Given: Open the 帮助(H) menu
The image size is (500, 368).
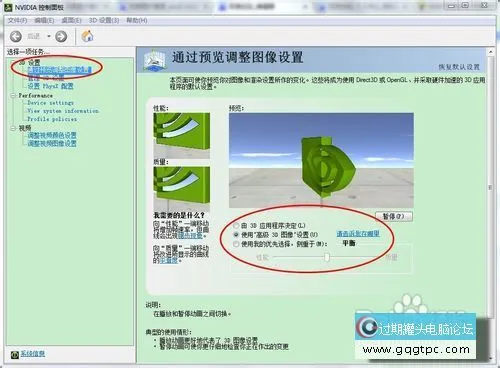Looking at the screenshot, I should (x=137, y=20).
